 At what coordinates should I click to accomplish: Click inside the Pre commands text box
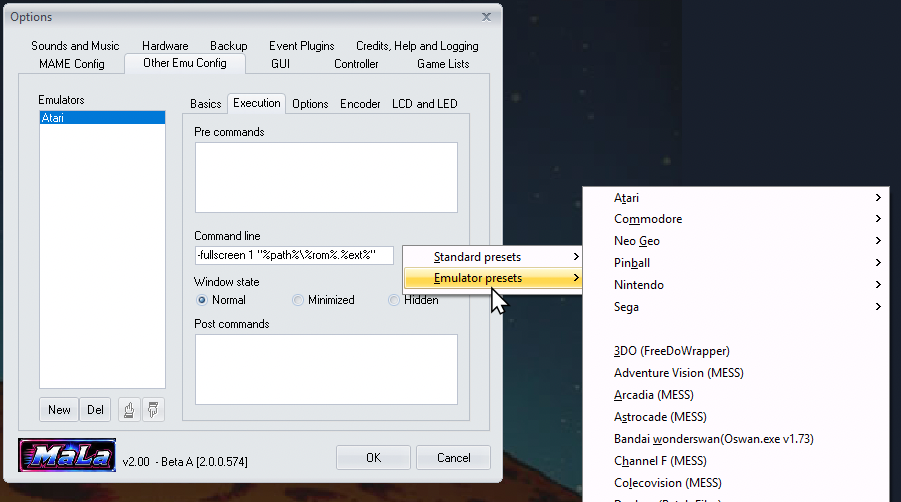(x=326, y=177)
